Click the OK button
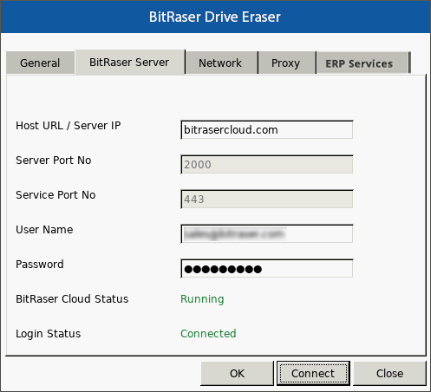431x392 pixels. click(x=237, y=373)
